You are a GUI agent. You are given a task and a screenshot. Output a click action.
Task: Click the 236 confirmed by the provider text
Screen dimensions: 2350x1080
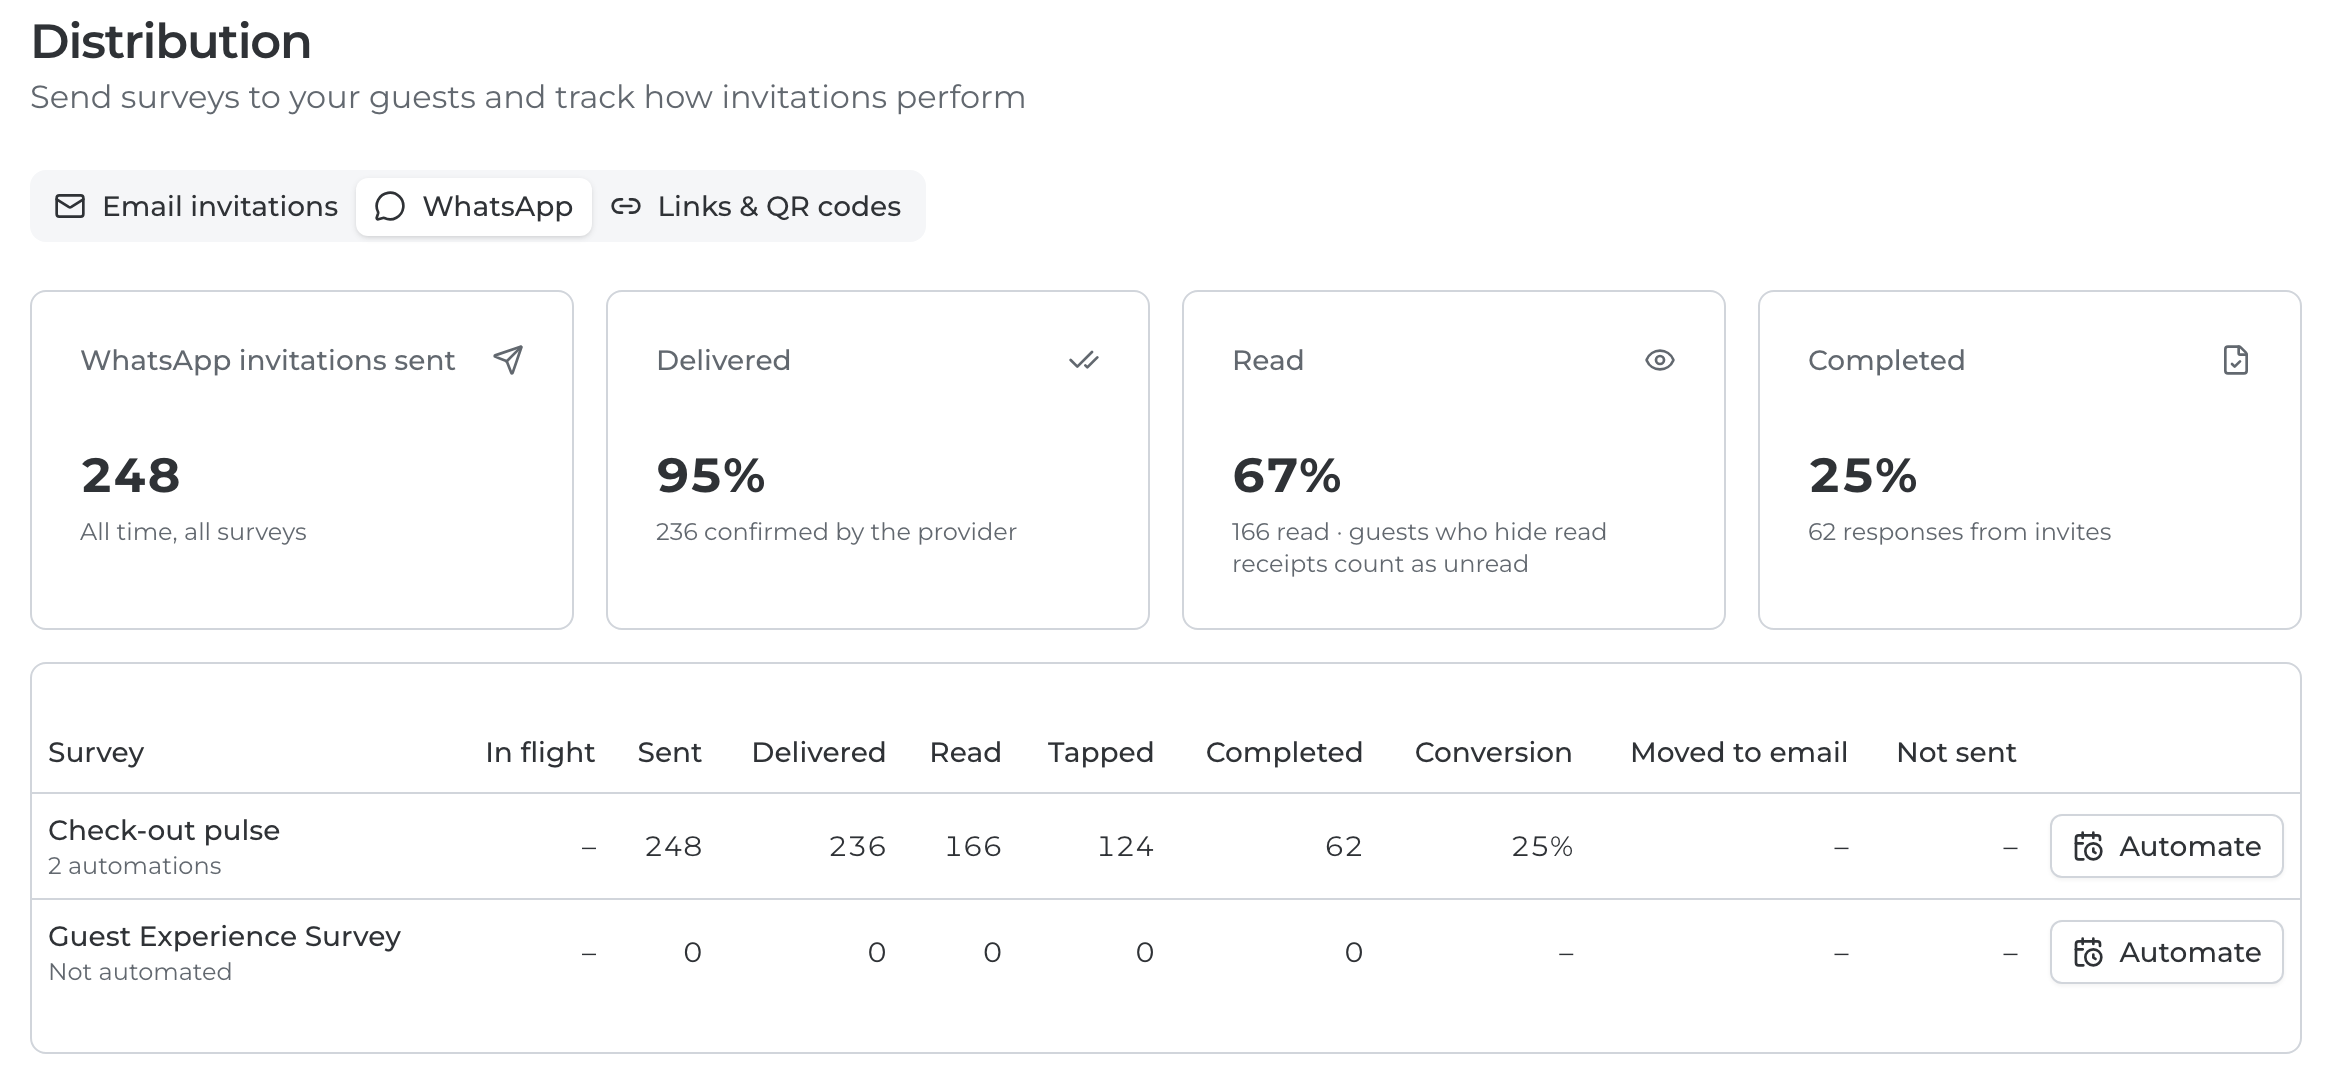tap(836, 532)
